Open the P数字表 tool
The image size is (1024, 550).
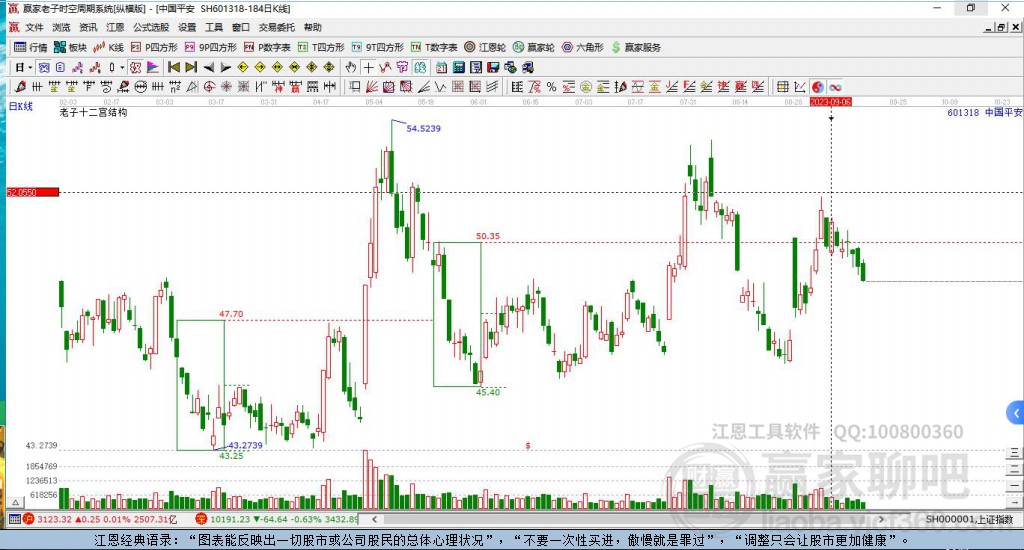pyautogui.click(x=267, y=47)
